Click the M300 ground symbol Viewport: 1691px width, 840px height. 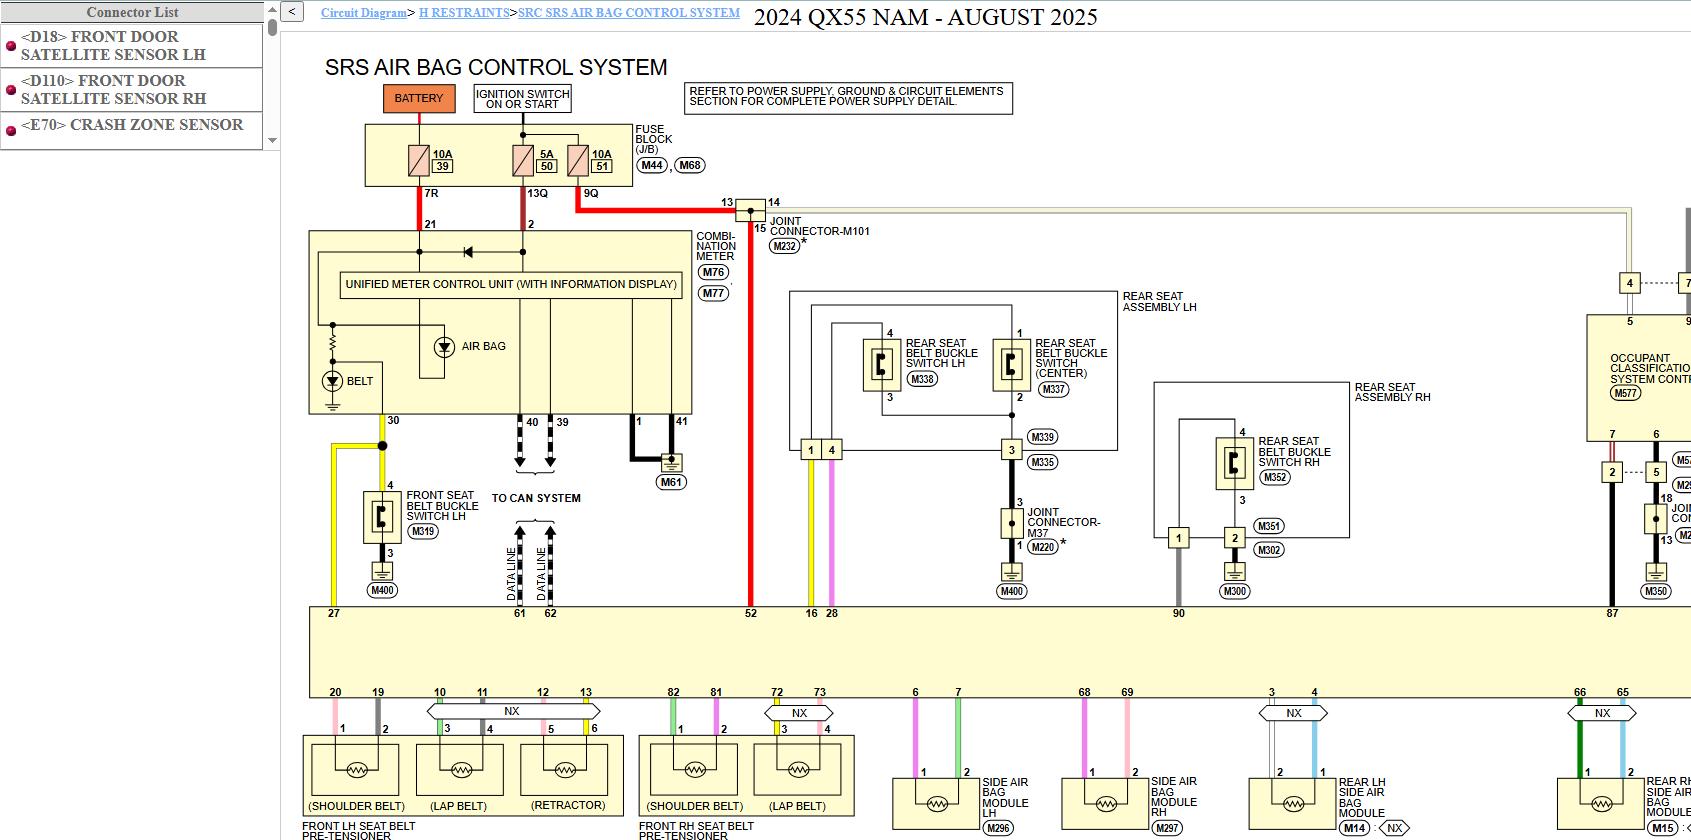[x=1235, y=572]
